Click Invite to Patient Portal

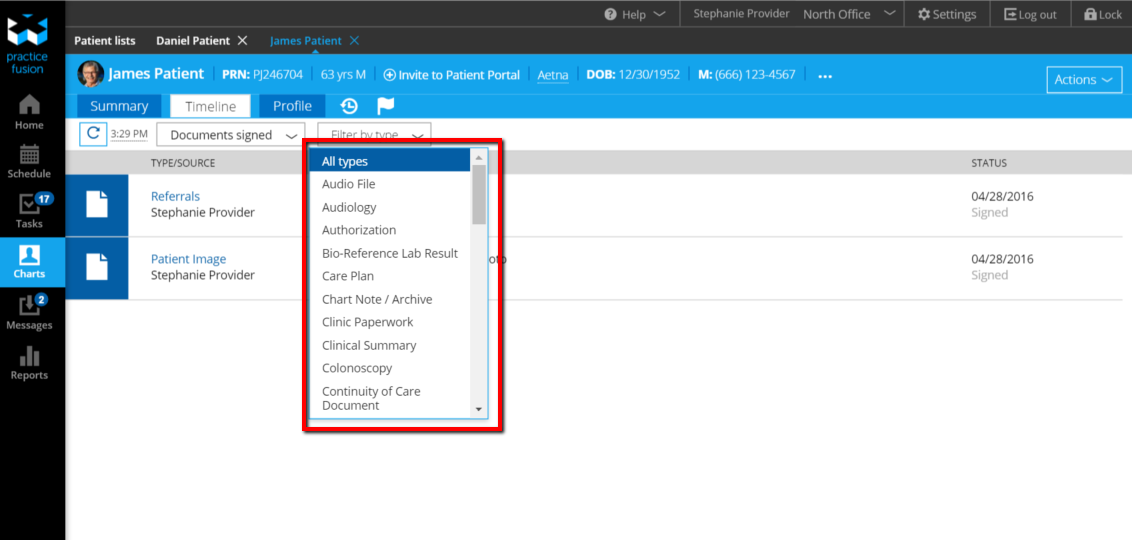451,74
